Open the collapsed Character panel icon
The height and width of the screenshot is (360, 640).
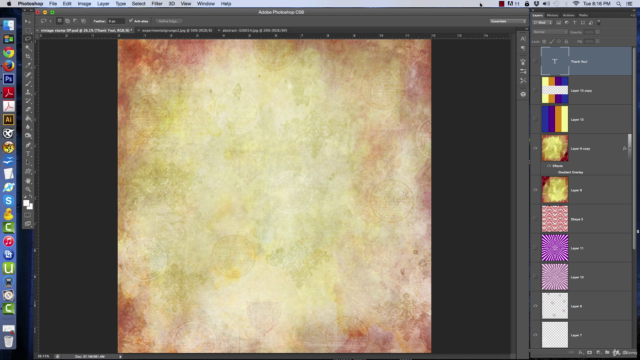coord(523,39)
